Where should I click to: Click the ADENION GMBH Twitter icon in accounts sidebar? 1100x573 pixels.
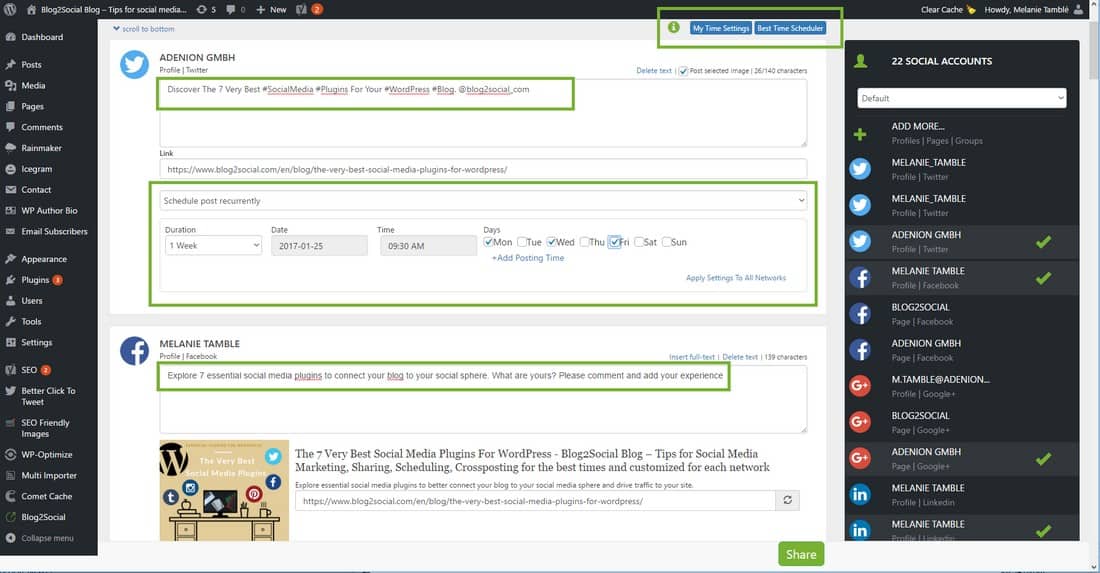[860, 241]
